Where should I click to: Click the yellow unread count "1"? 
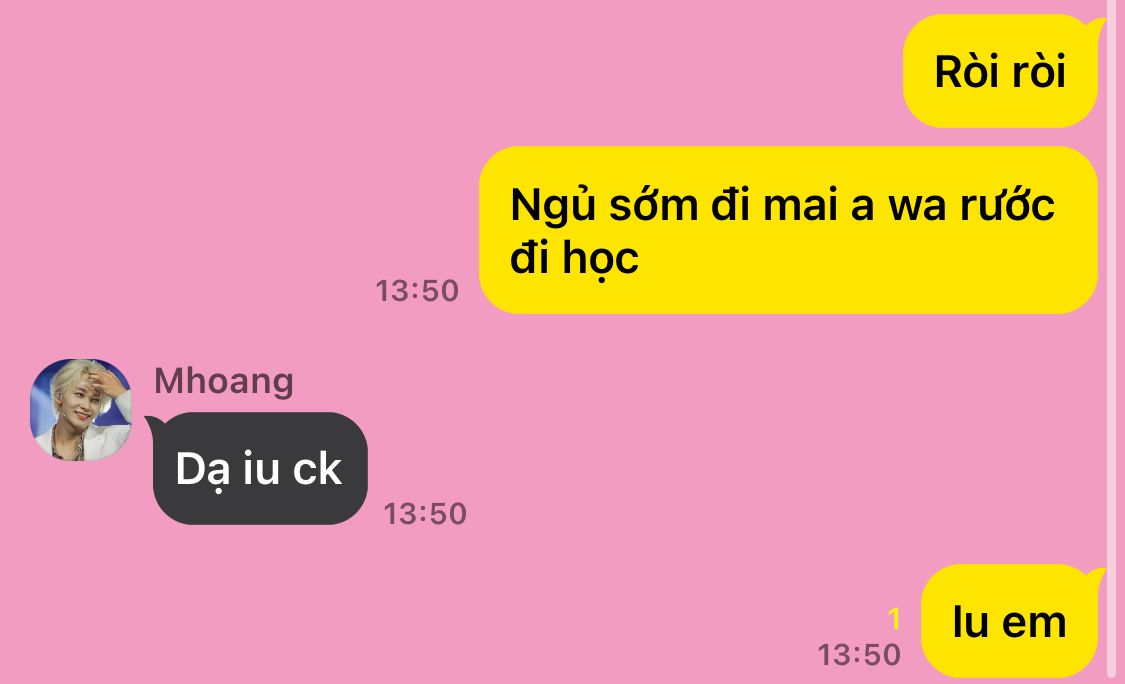click(x=893, y=619)
